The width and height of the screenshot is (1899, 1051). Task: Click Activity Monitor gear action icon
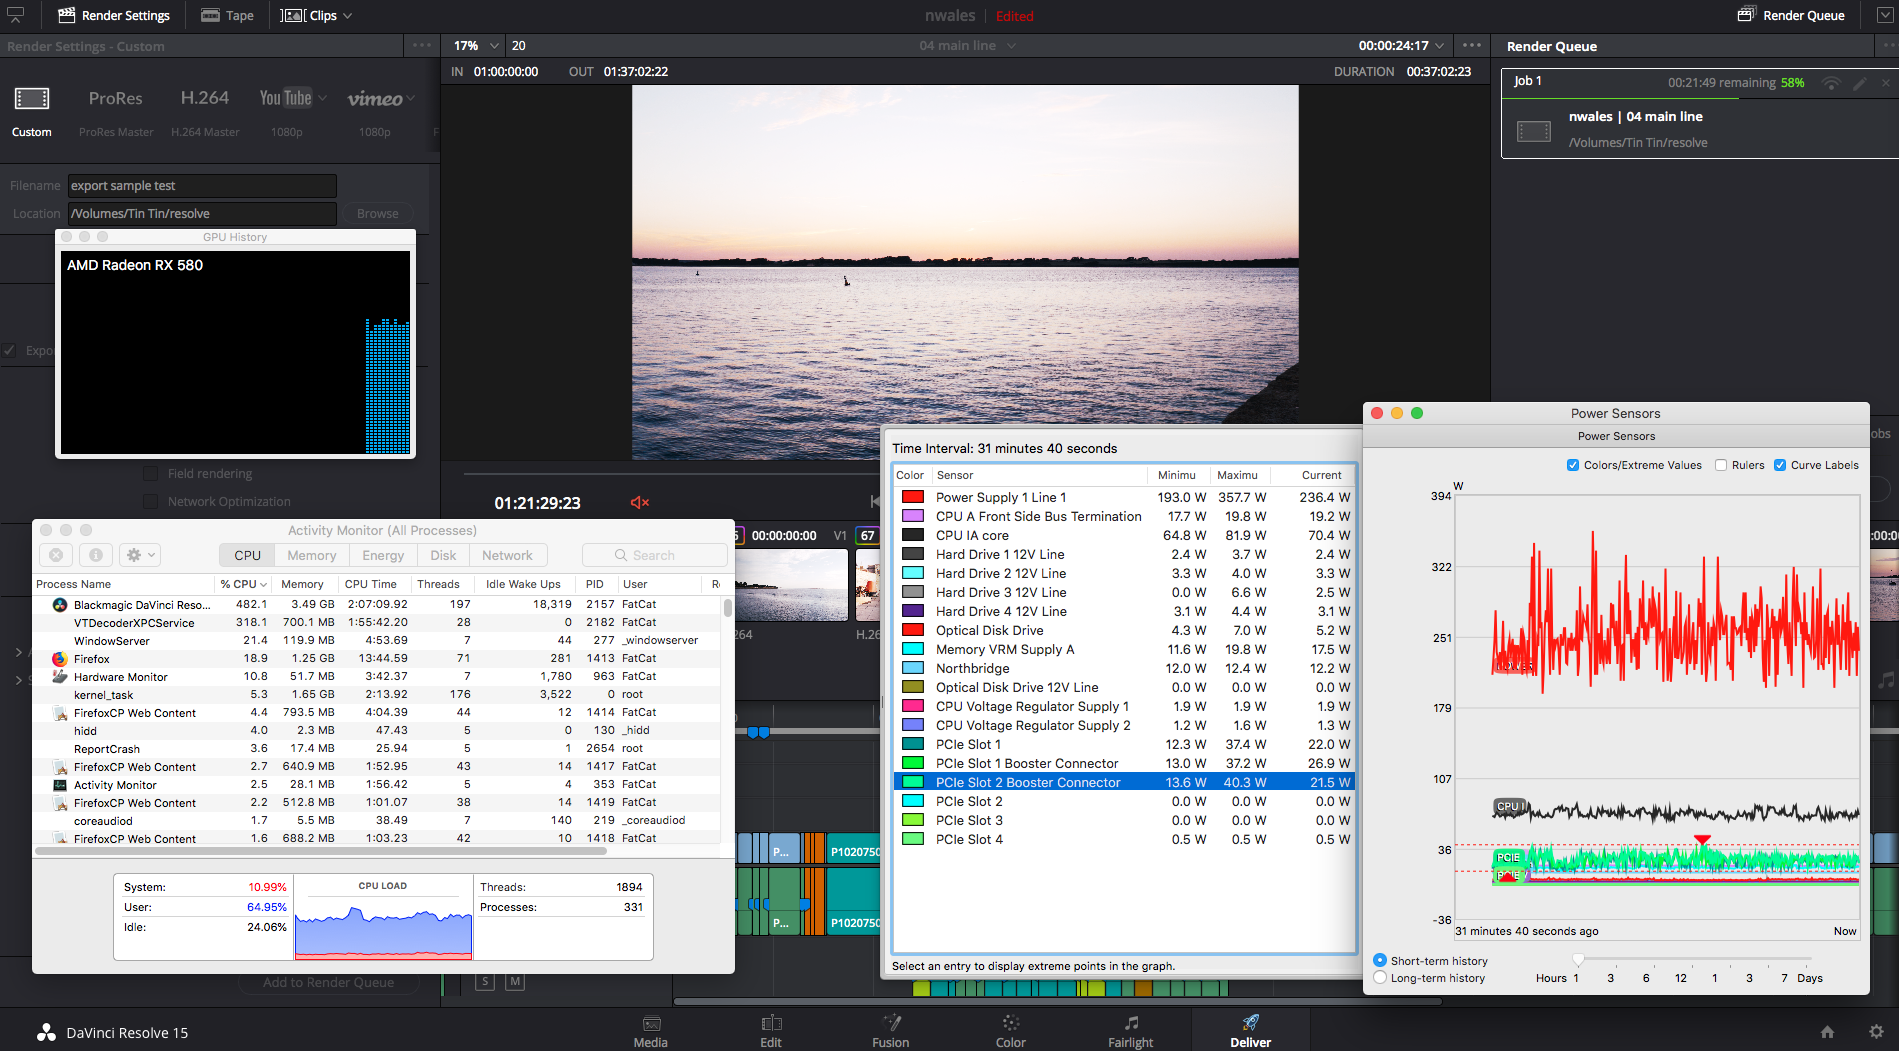(x=139, y=555)
